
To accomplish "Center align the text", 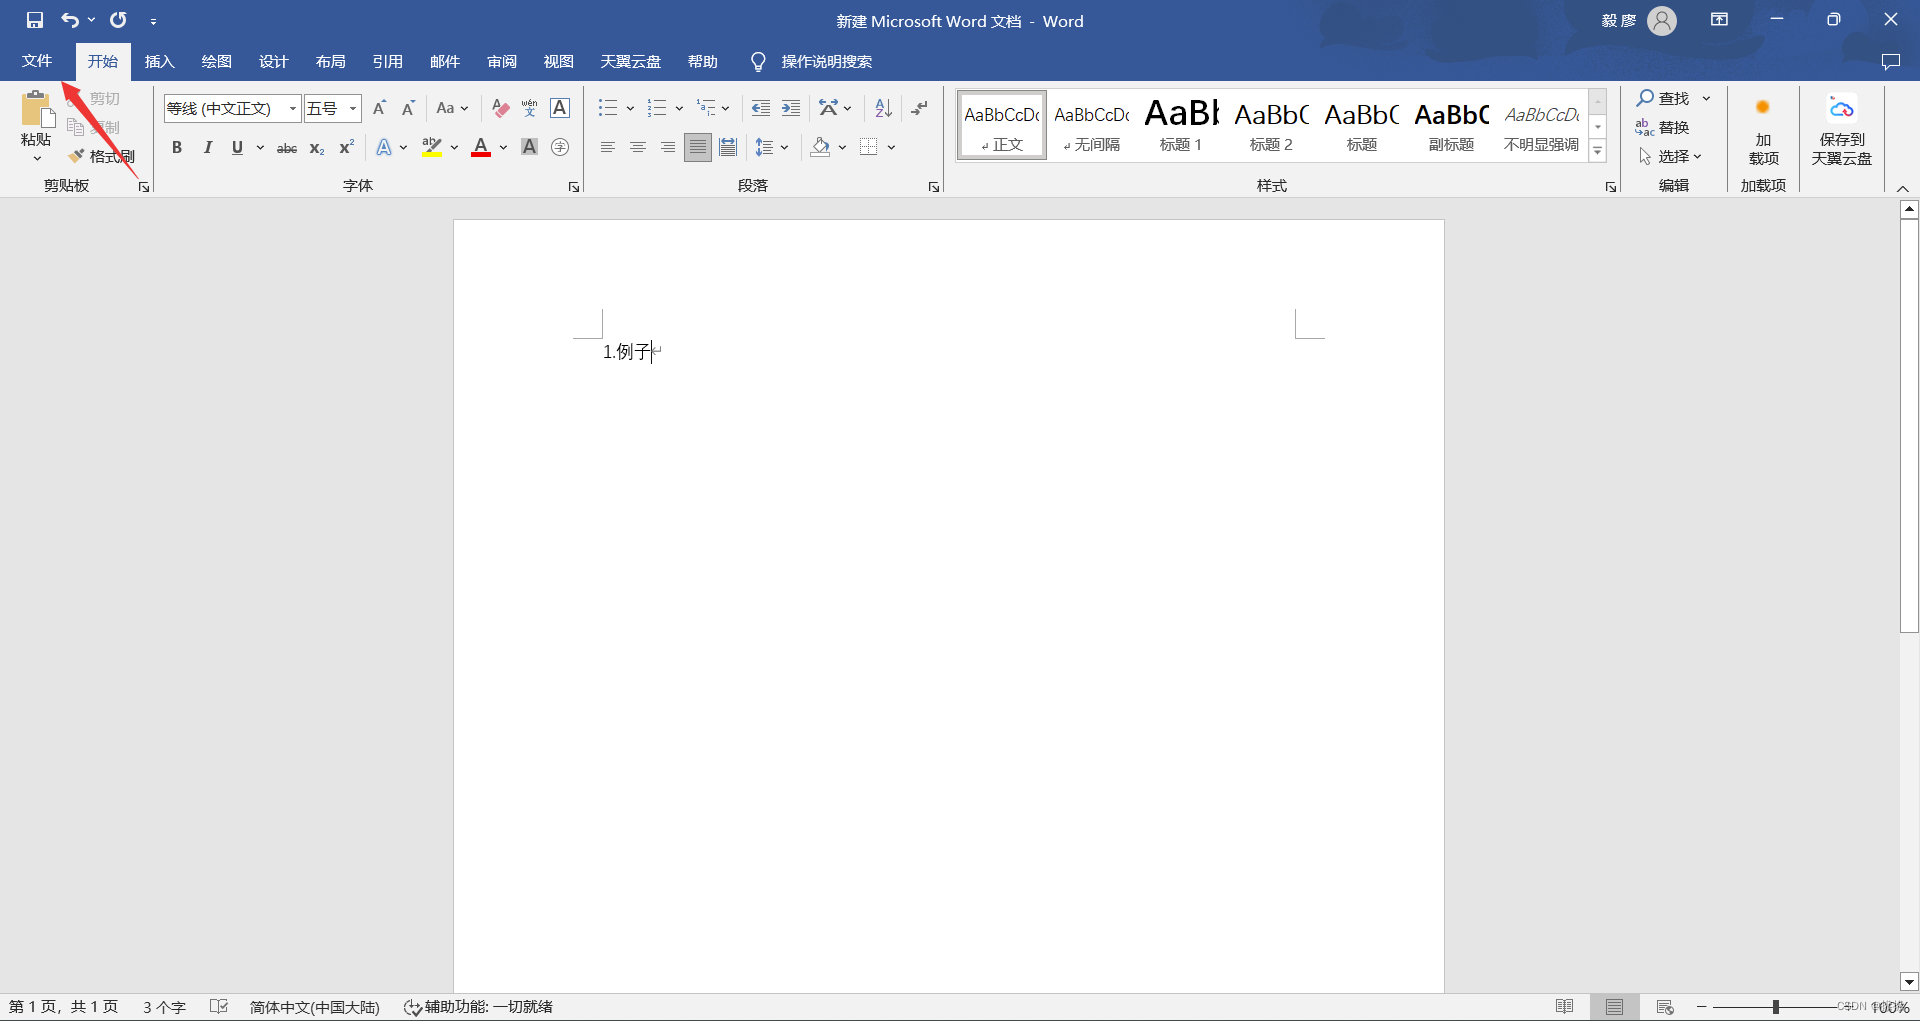I will [x=637, y=148].
